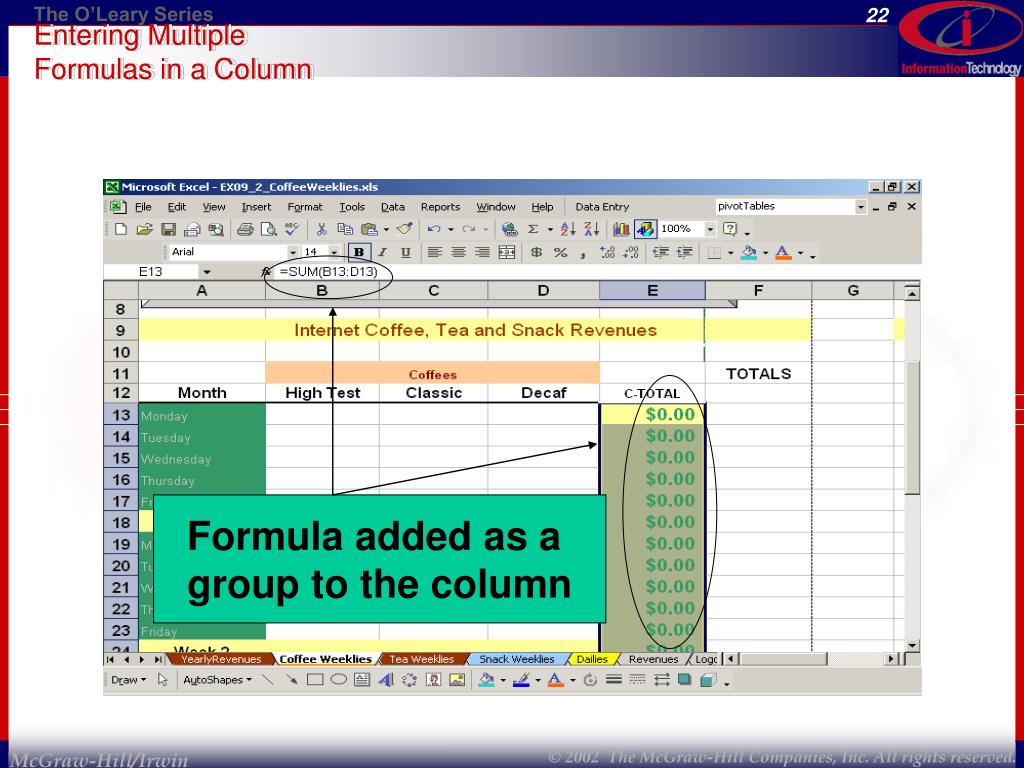Screen dimensions: 1024x768
Task: Insert WordArt from the Drawing toolbar
Action: tap(386, 680)
